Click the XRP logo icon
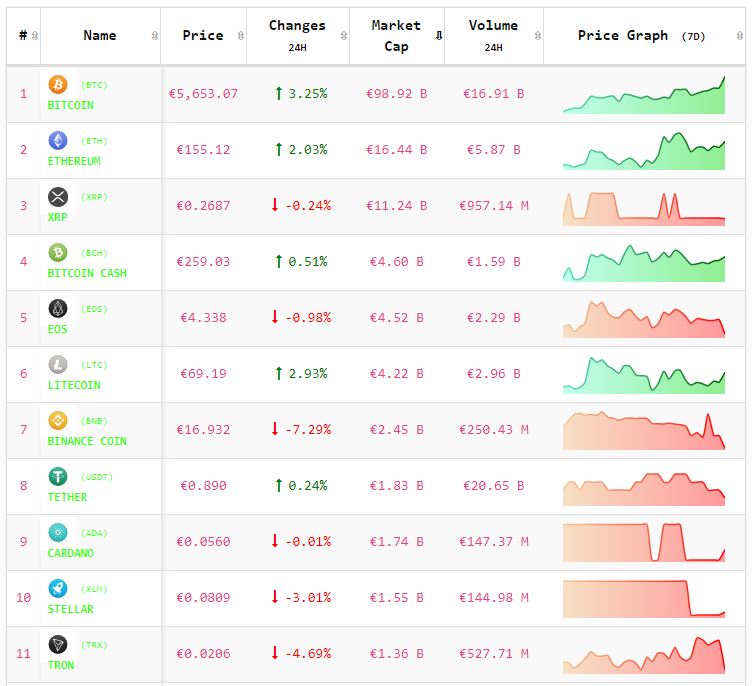 (x=58, y=197)
